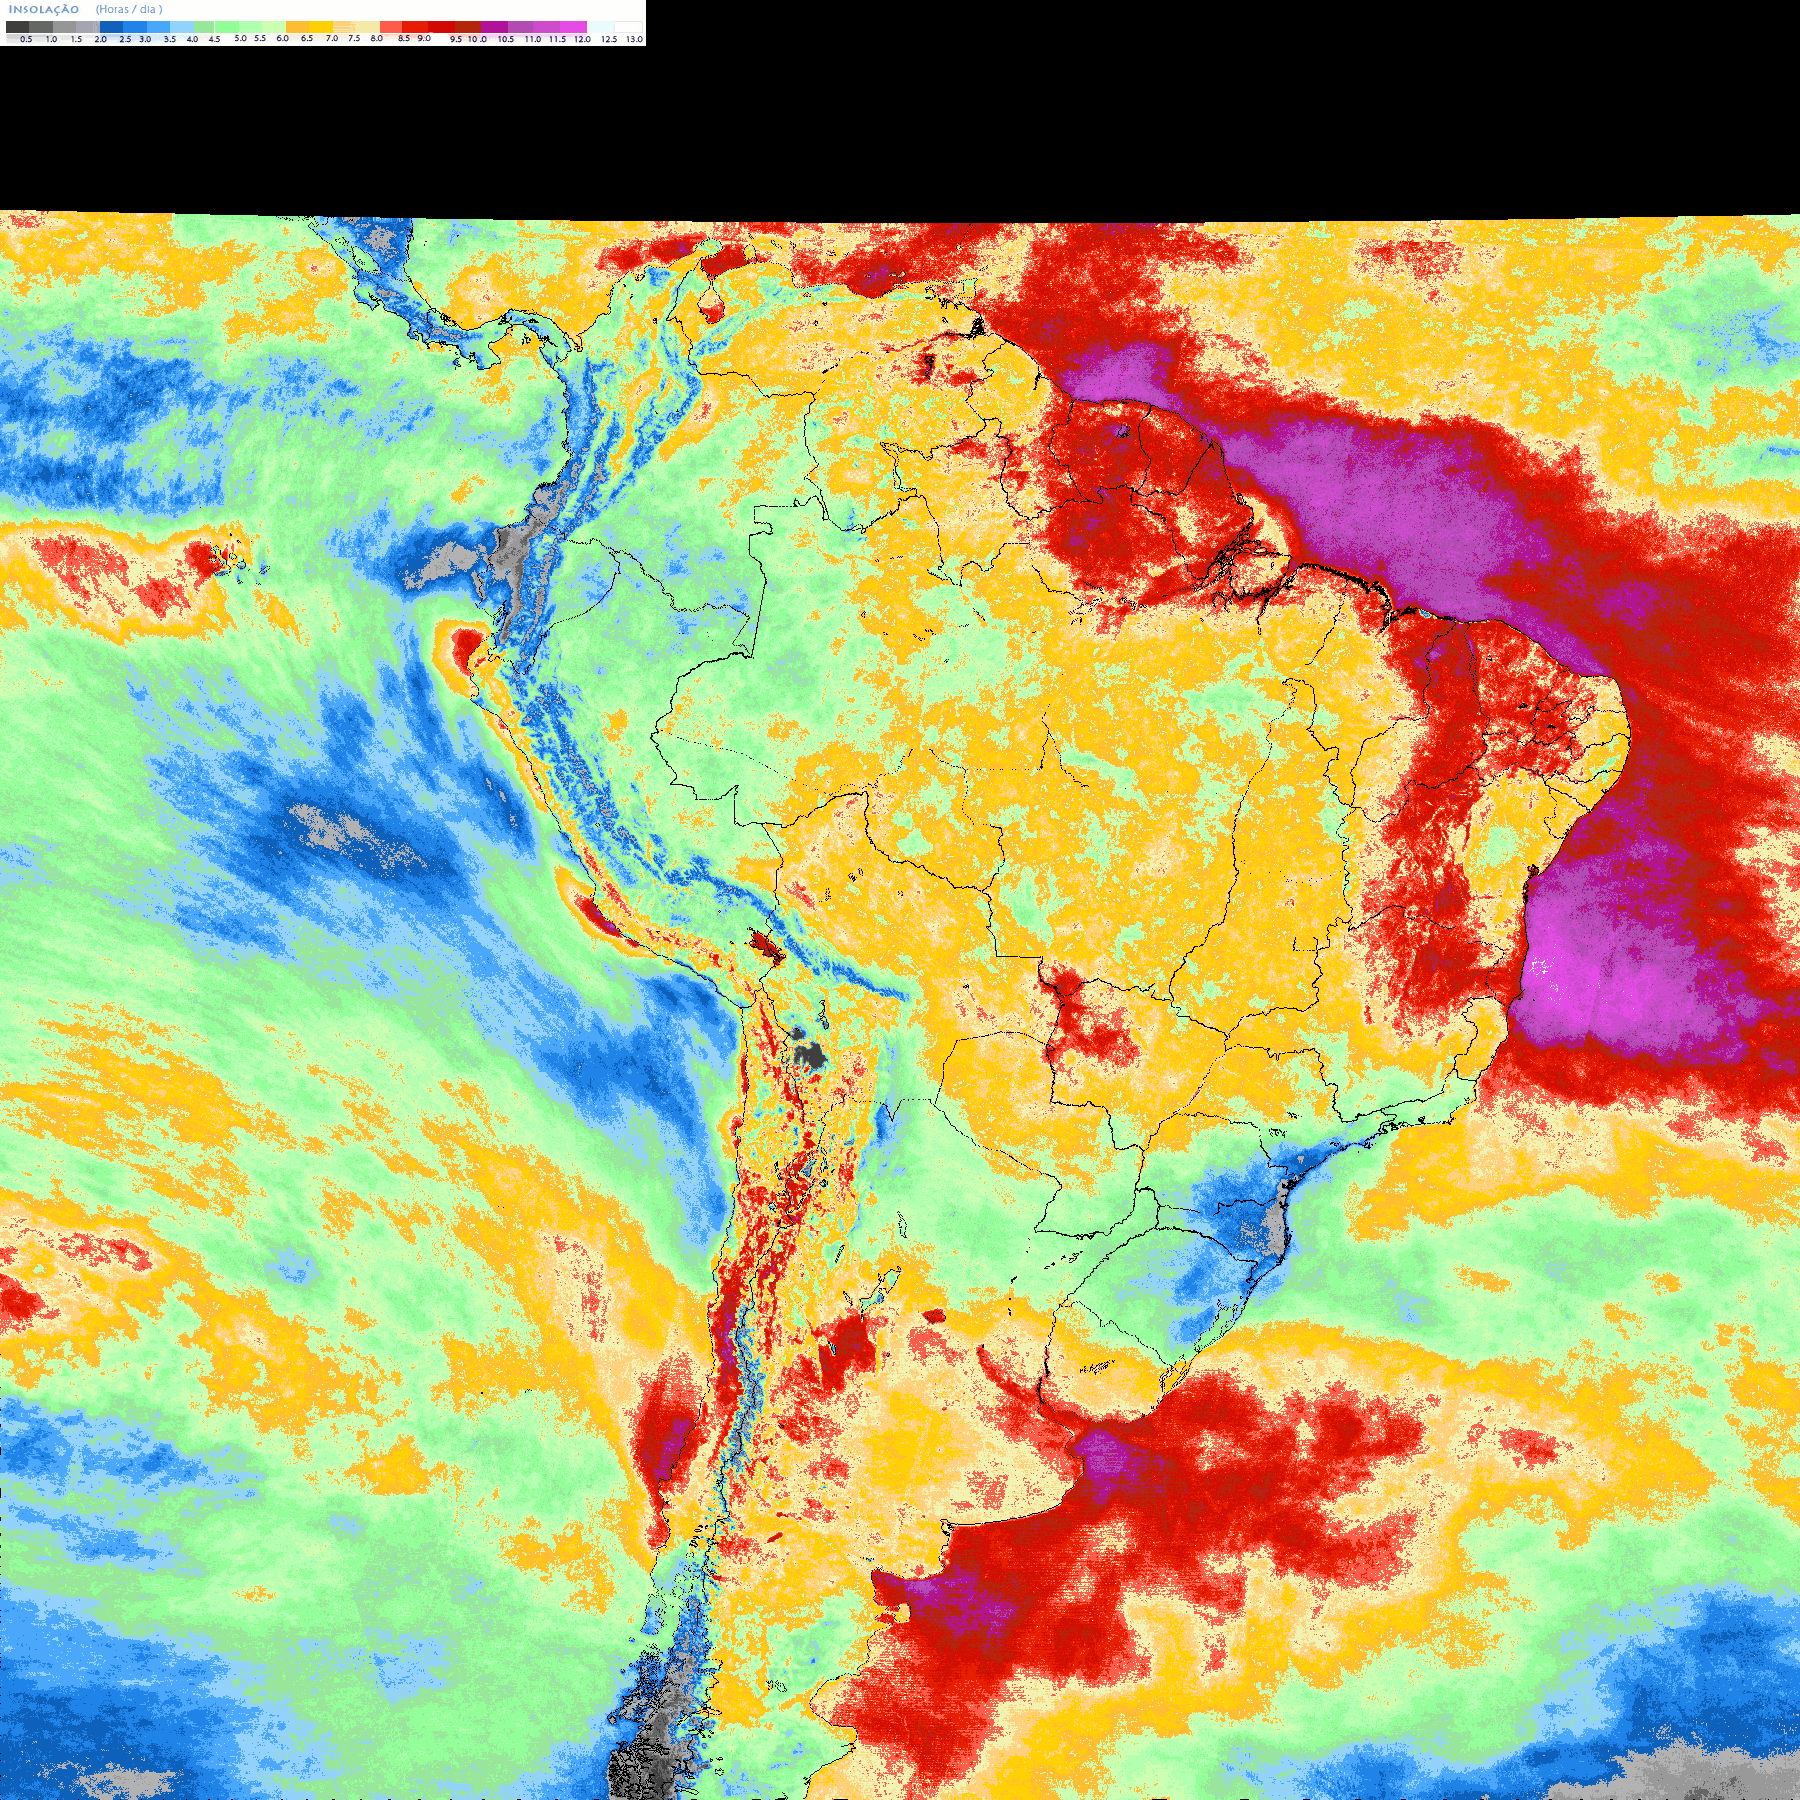Select the 13.0 legend value
The height and width of the screenshot is (1800, 1800).
point(635,39)
